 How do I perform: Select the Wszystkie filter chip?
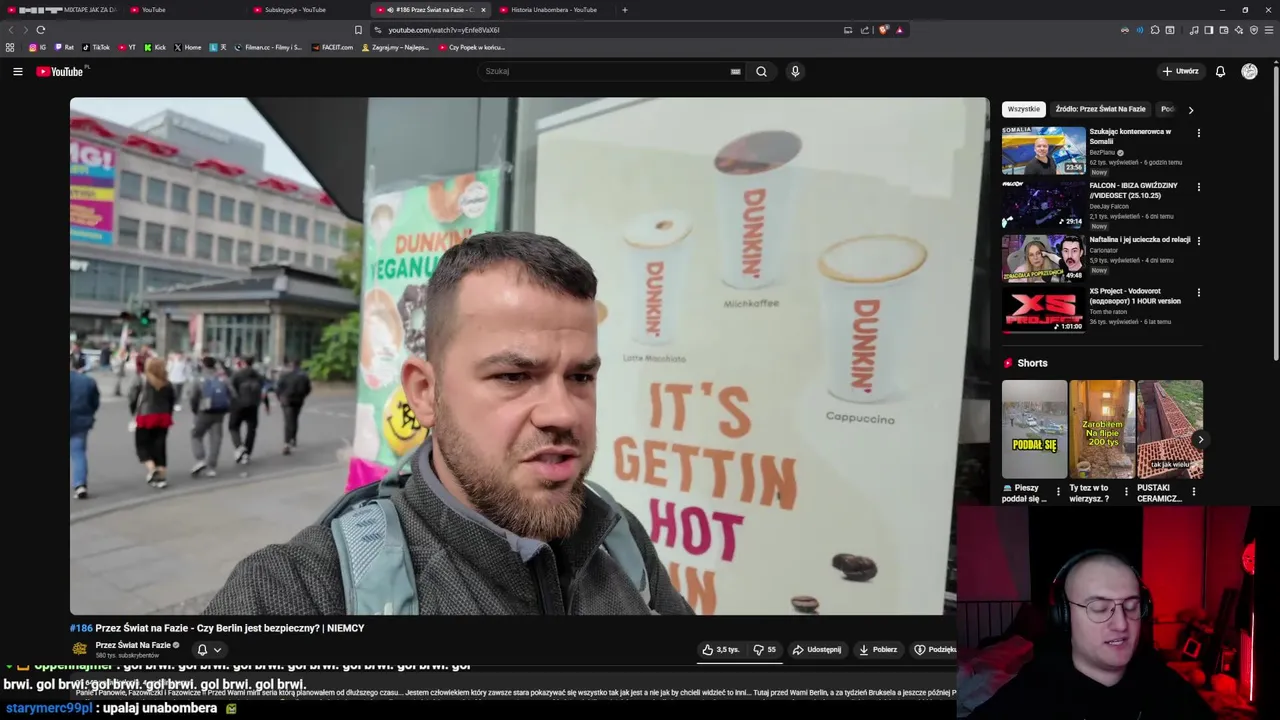[x=1024, y=109]
